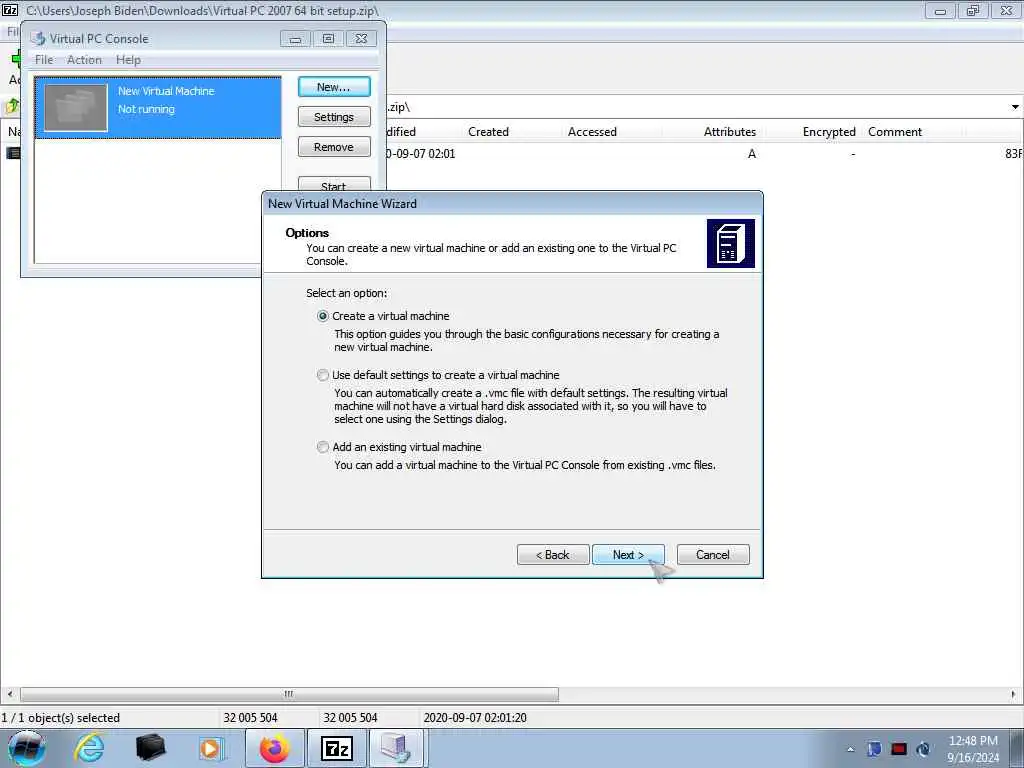Viewport: 1024px width, 768px height.
Task: Click 7-Zip scrollbar right arrow
Action: click(1014, 694)
